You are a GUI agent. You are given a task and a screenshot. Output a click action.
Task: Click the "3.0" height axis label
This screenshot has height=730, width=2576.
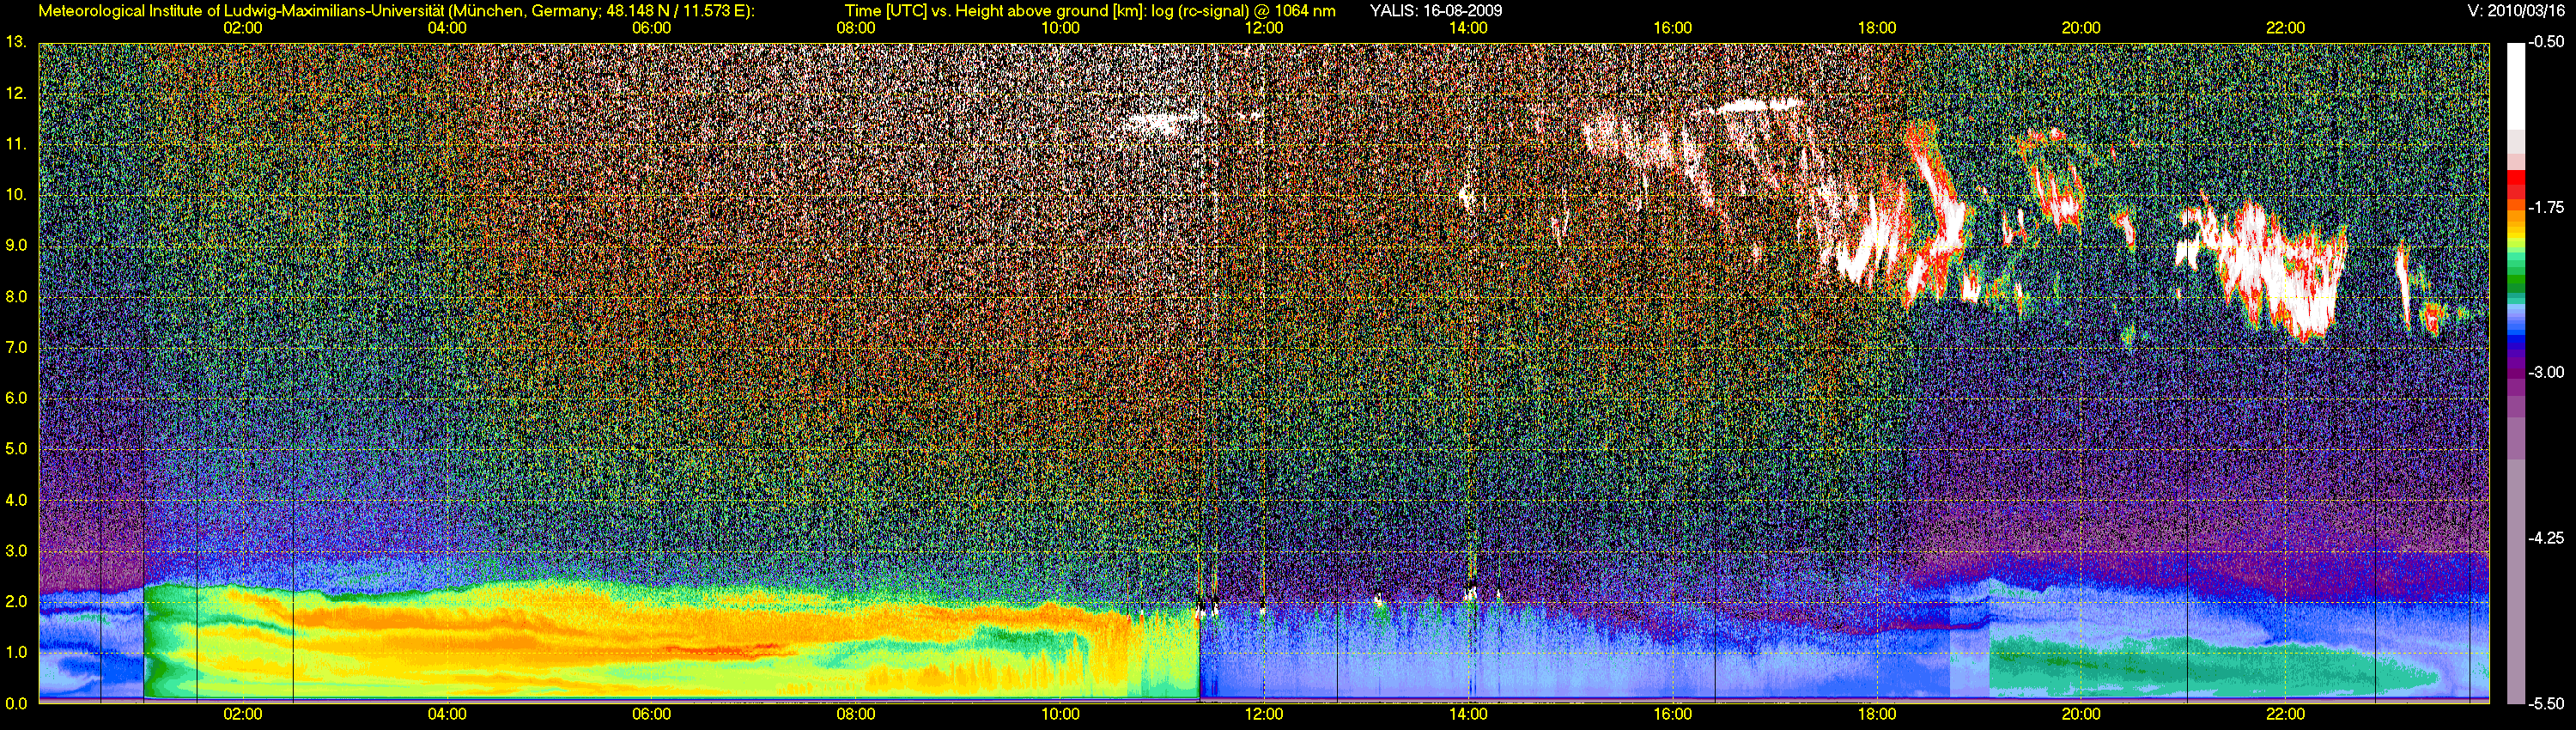coord(16,551)
